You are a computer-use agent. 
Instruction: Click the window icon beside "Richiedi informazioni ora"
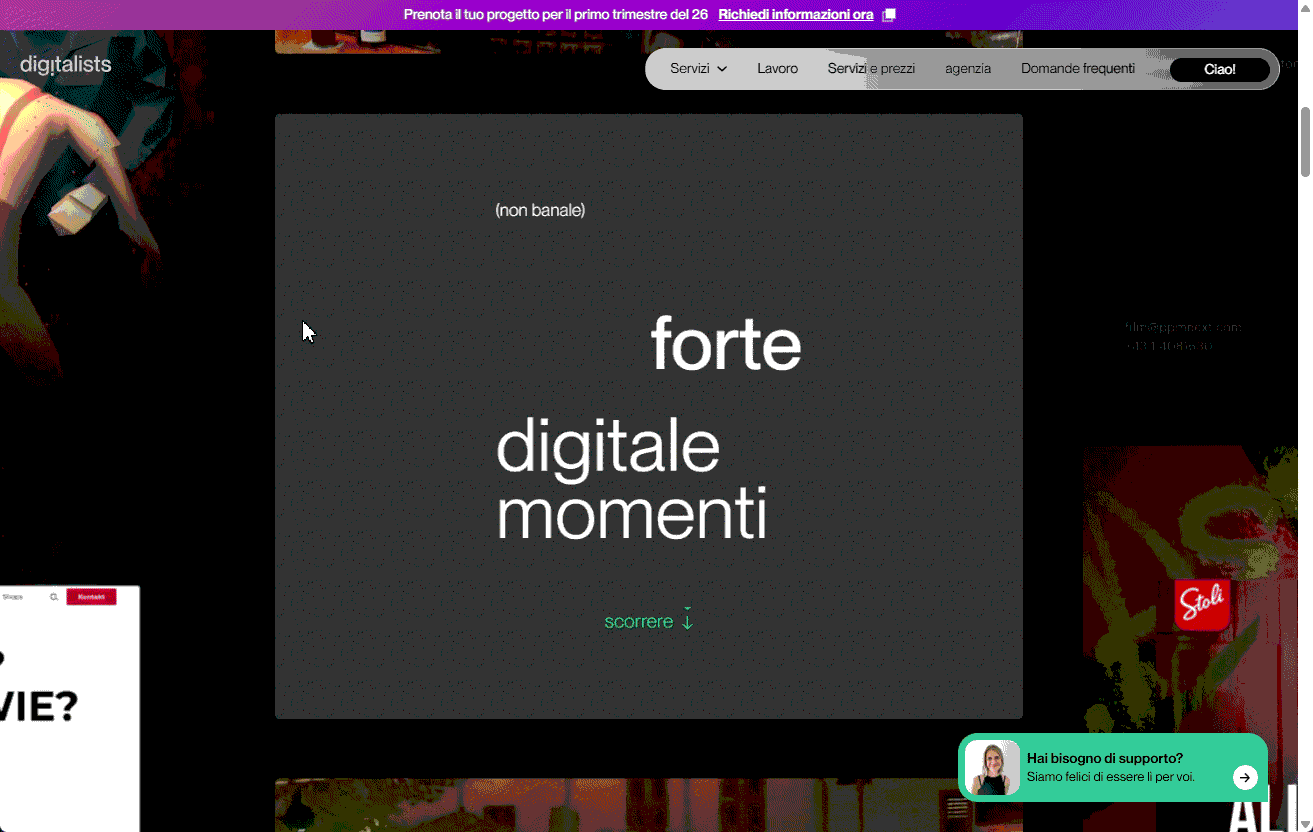point(888,14)
